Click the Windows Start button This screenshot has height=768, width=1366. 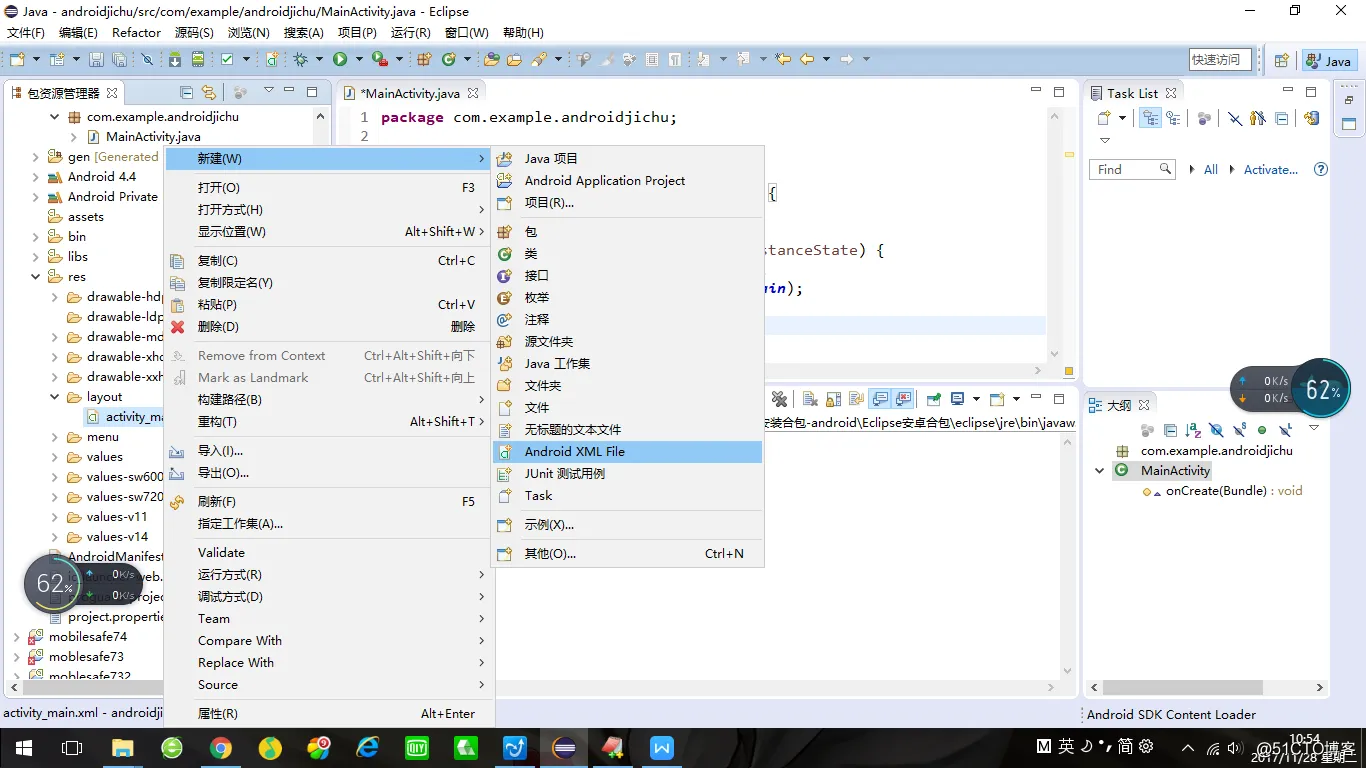click(x=23, y=748)
